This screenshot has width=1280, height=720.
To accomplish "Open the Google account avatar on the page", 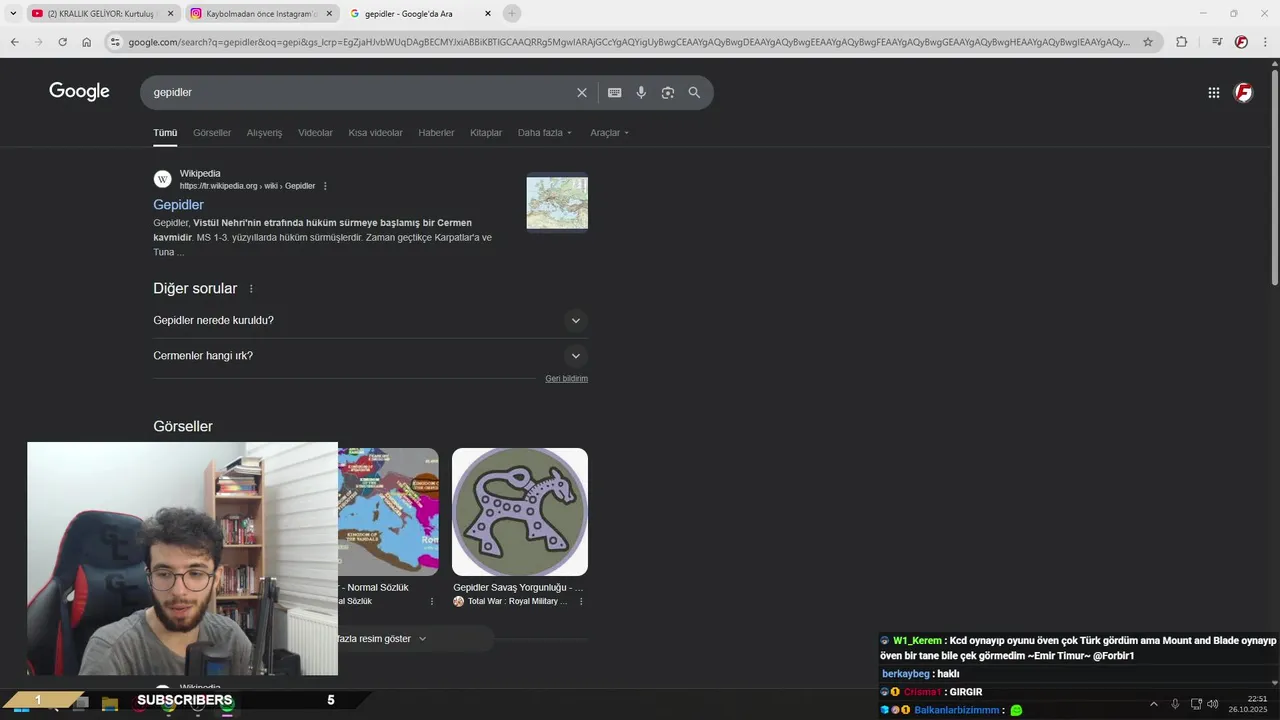I will pos(1243,92).
